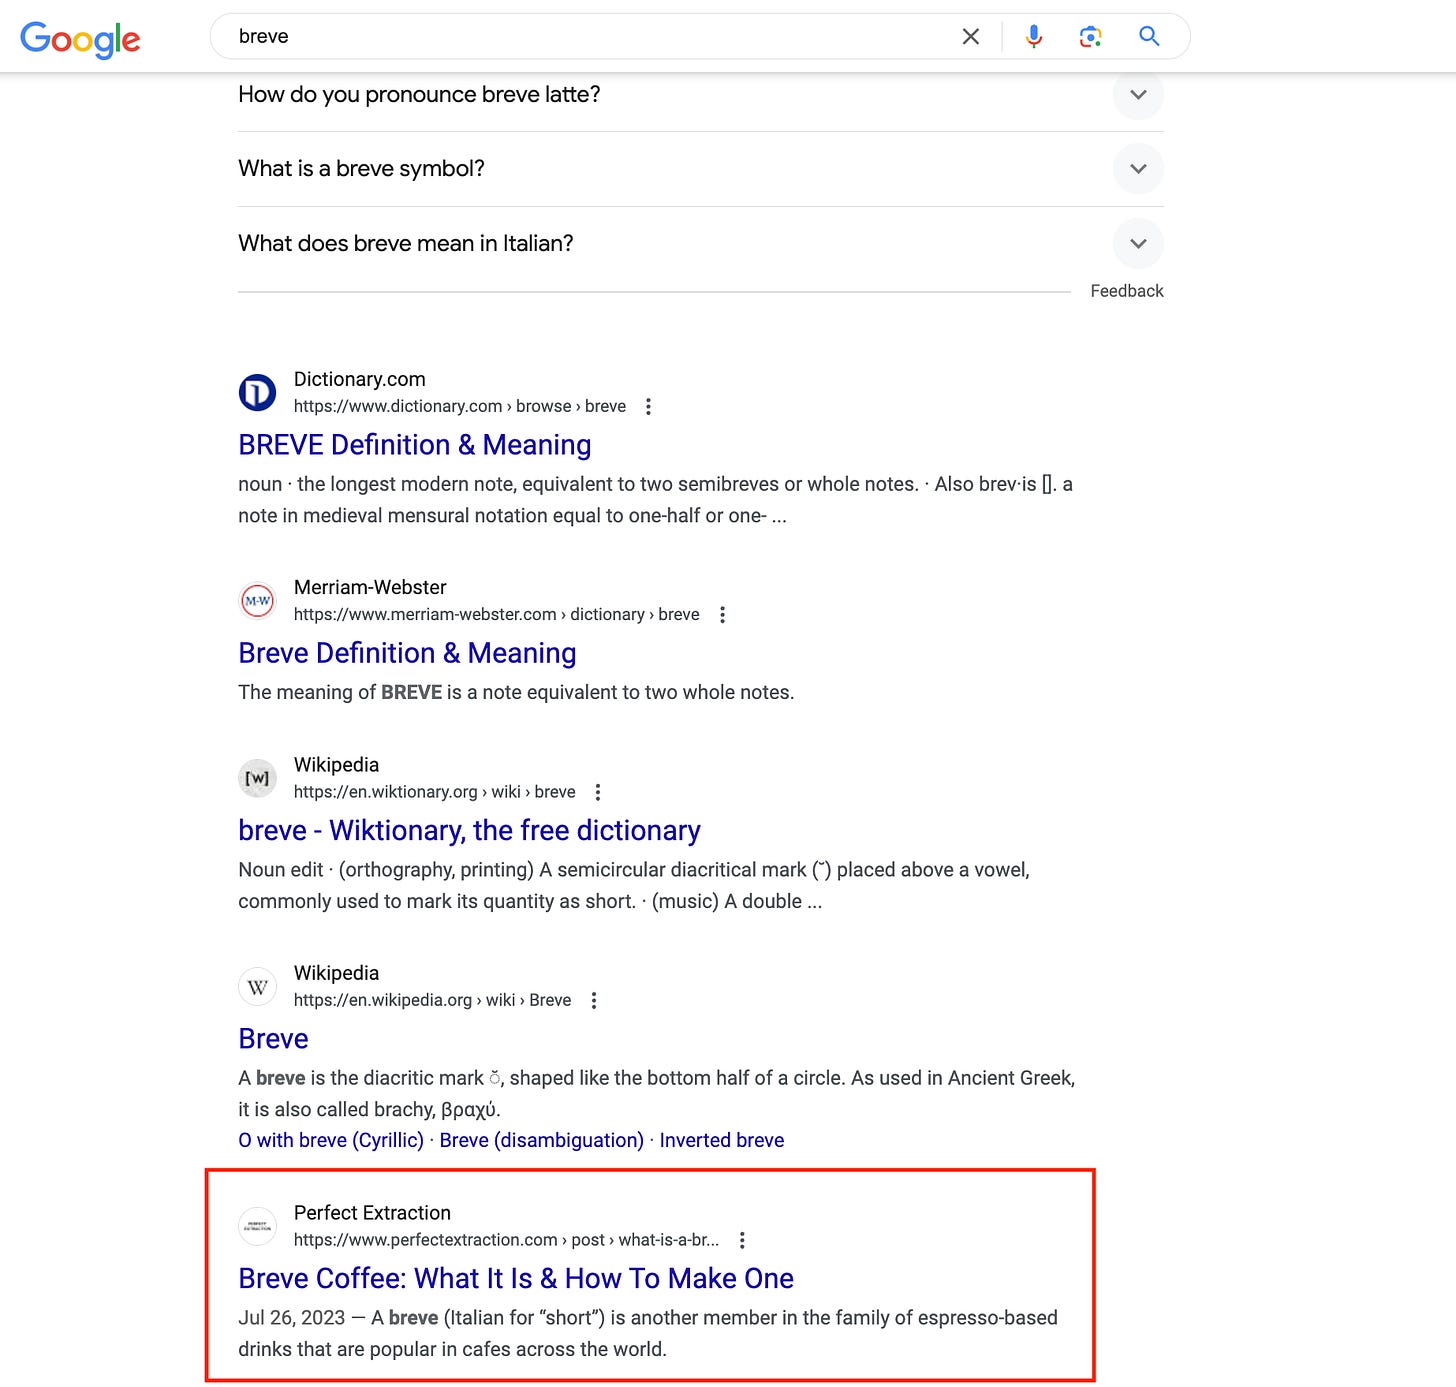Click the chevron beside Italian meaning question

1138,244
